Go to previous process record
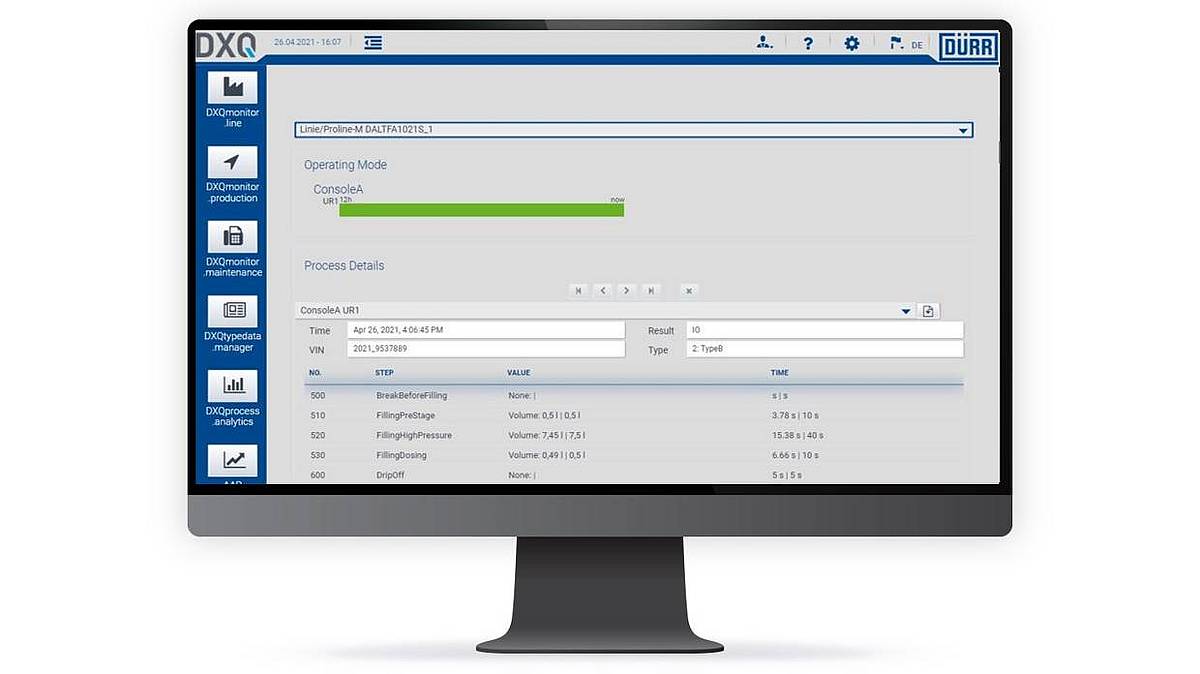This screenshot has height=674, width=1200. pos(602,290)
